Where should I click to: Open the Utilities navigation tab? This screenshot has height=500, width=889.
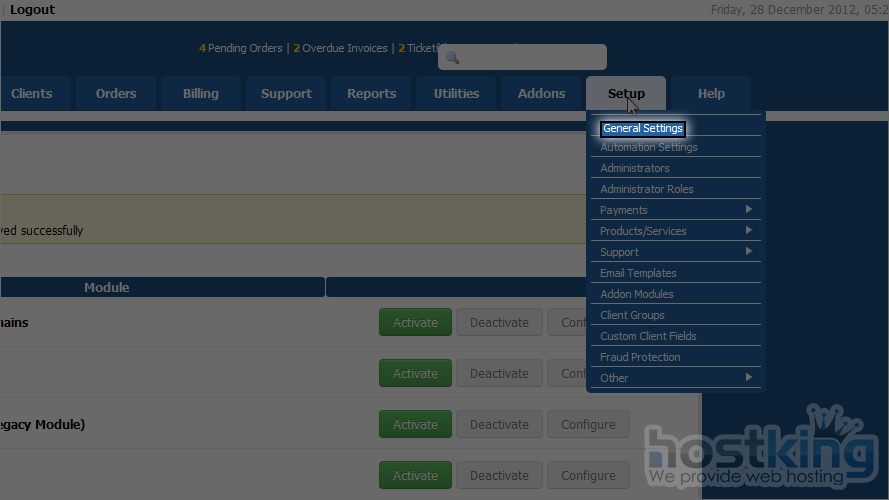pyautogui.click(x=456, y=93)
